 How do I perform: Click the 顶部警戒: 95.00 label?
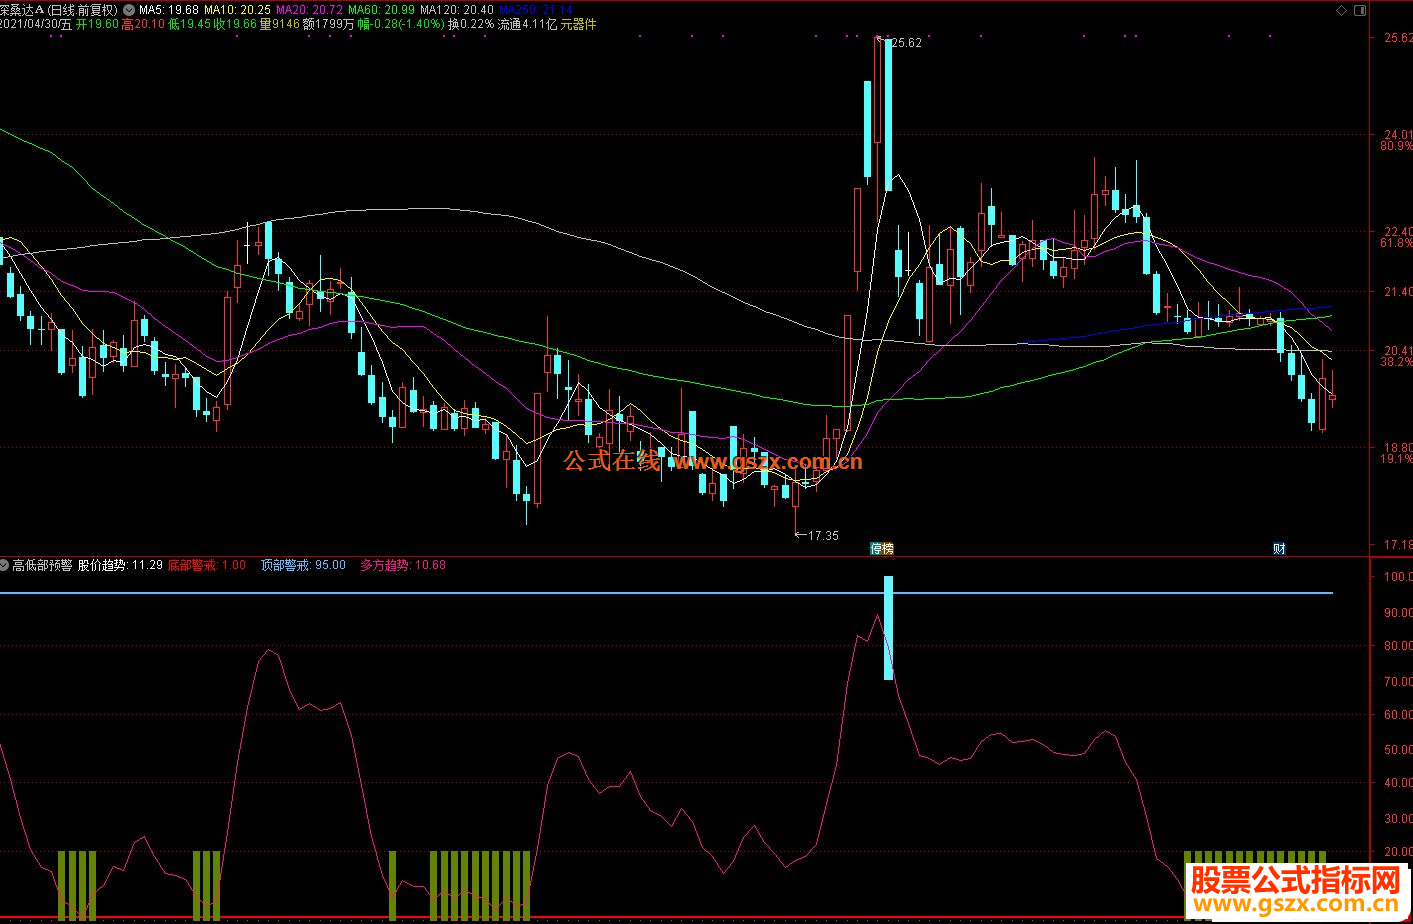303,565
